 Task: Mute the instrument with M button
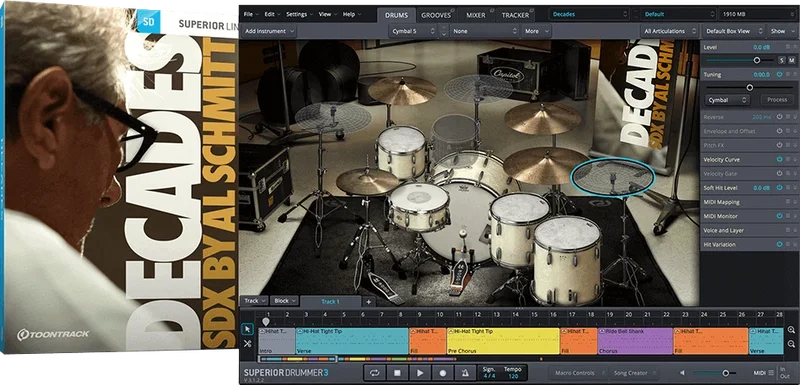point(791,60)
